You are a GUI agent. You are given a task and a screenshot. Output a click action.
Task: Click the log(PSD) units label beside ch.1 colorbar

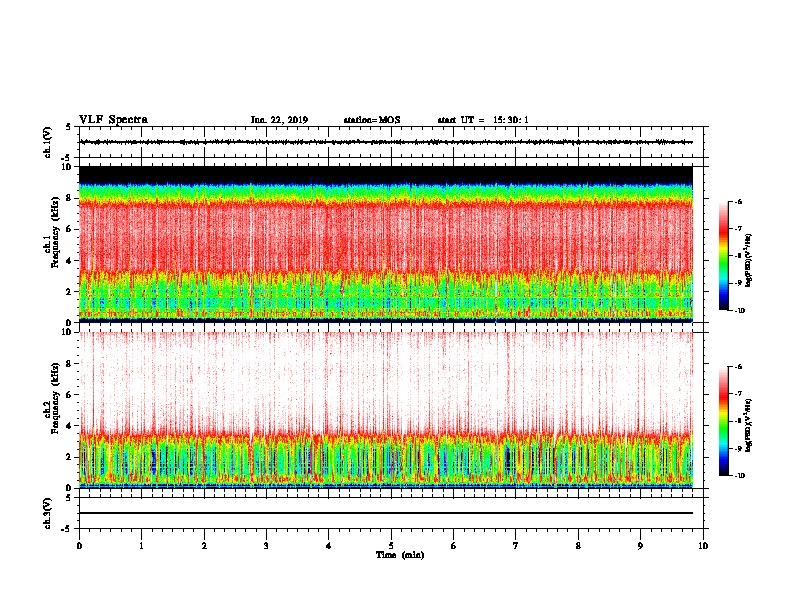click(749, 261)
